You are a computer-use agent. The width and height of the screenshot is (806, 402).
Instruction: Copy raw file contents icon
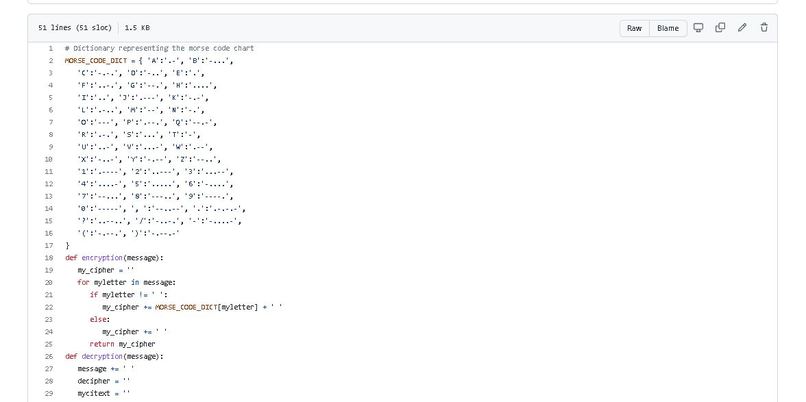[x=720, y=28]
